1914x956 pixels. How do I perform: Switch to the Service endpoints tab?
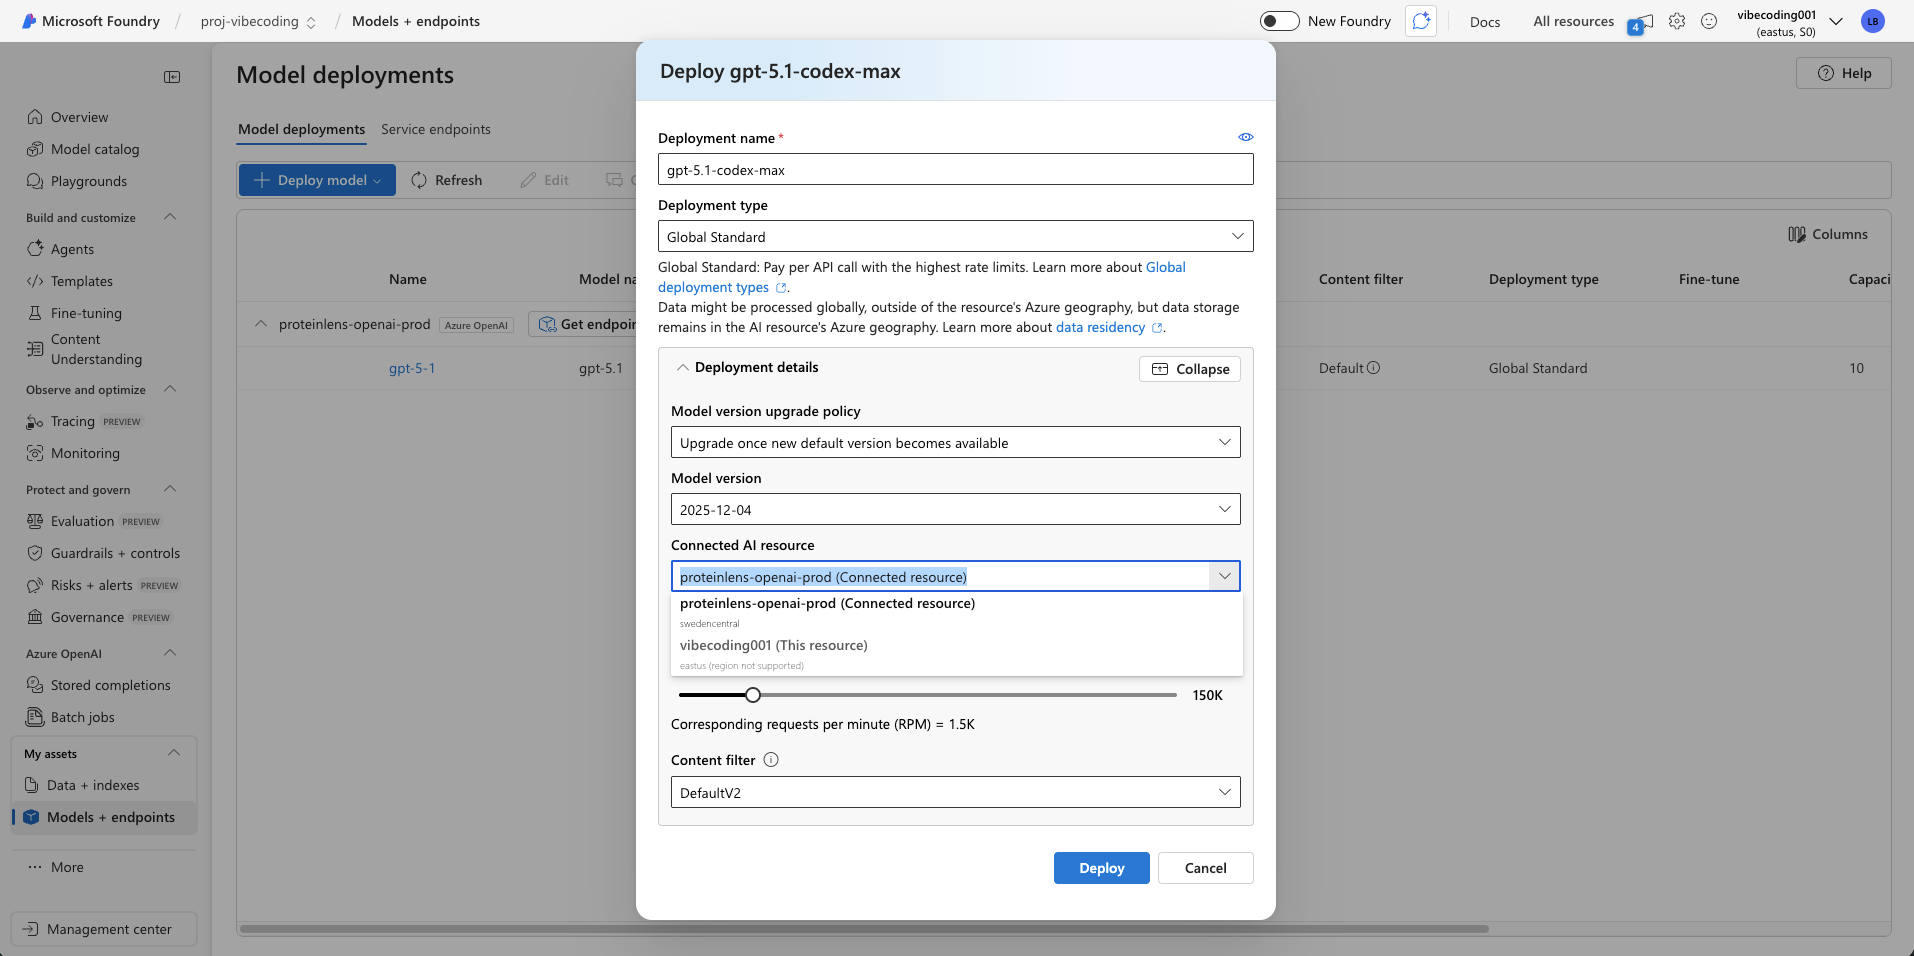coord(435,129)
